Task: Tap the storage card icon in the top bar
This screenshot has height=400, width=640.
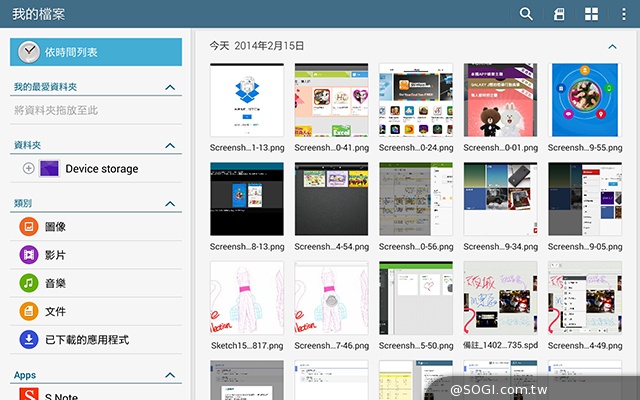Action: (x=559, y=14)
